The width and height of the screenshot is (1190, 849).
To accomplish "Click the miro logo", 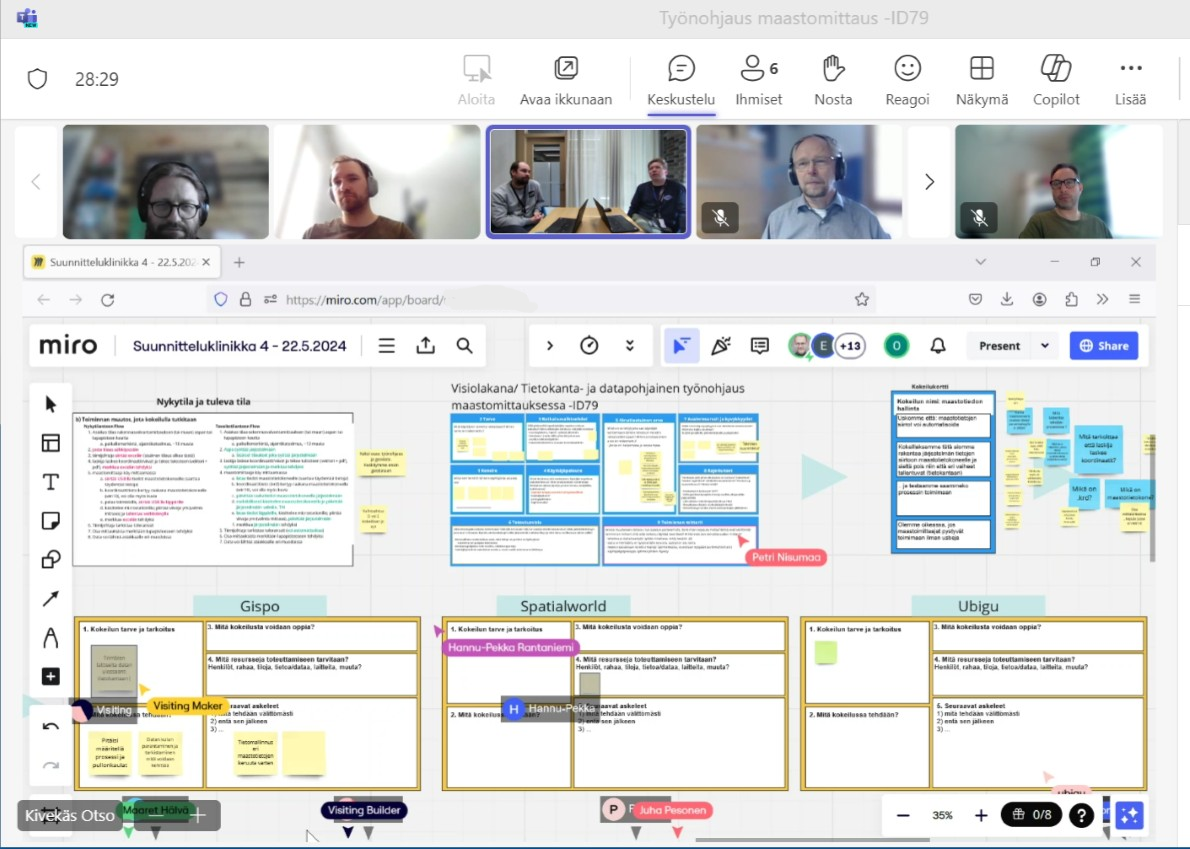I will pyautogui.click(x=68, y=346).
